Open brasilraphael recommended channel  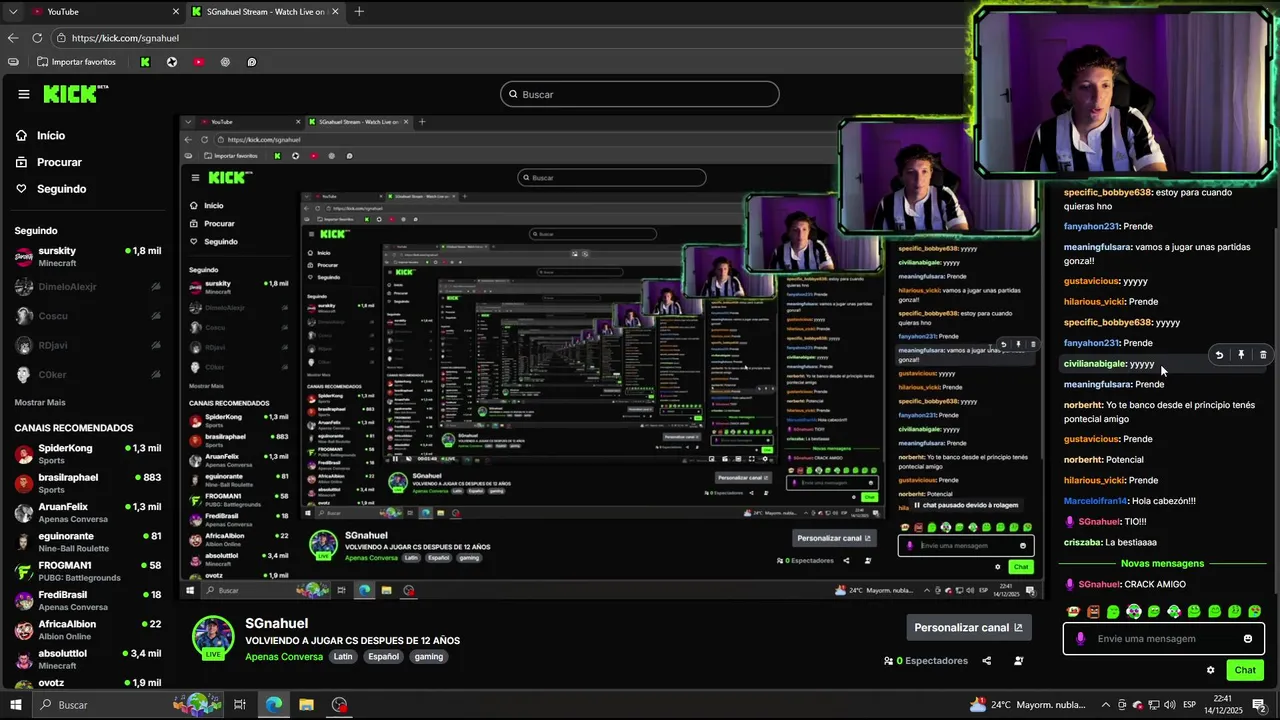pyautogui.click(x=88, y=483)
